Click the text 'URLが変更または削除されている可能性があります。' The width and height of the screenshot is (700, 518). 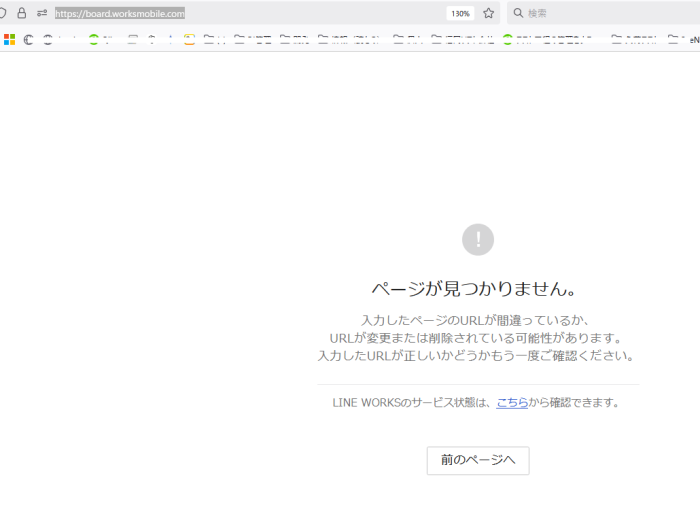pyautogui.click(x=477, y=338)
